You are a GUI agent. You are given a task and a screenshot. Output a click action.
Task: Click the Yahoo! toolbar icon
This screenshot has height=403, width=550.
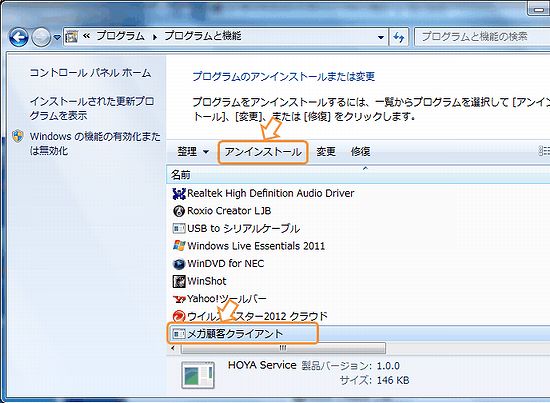click(179, 299)
